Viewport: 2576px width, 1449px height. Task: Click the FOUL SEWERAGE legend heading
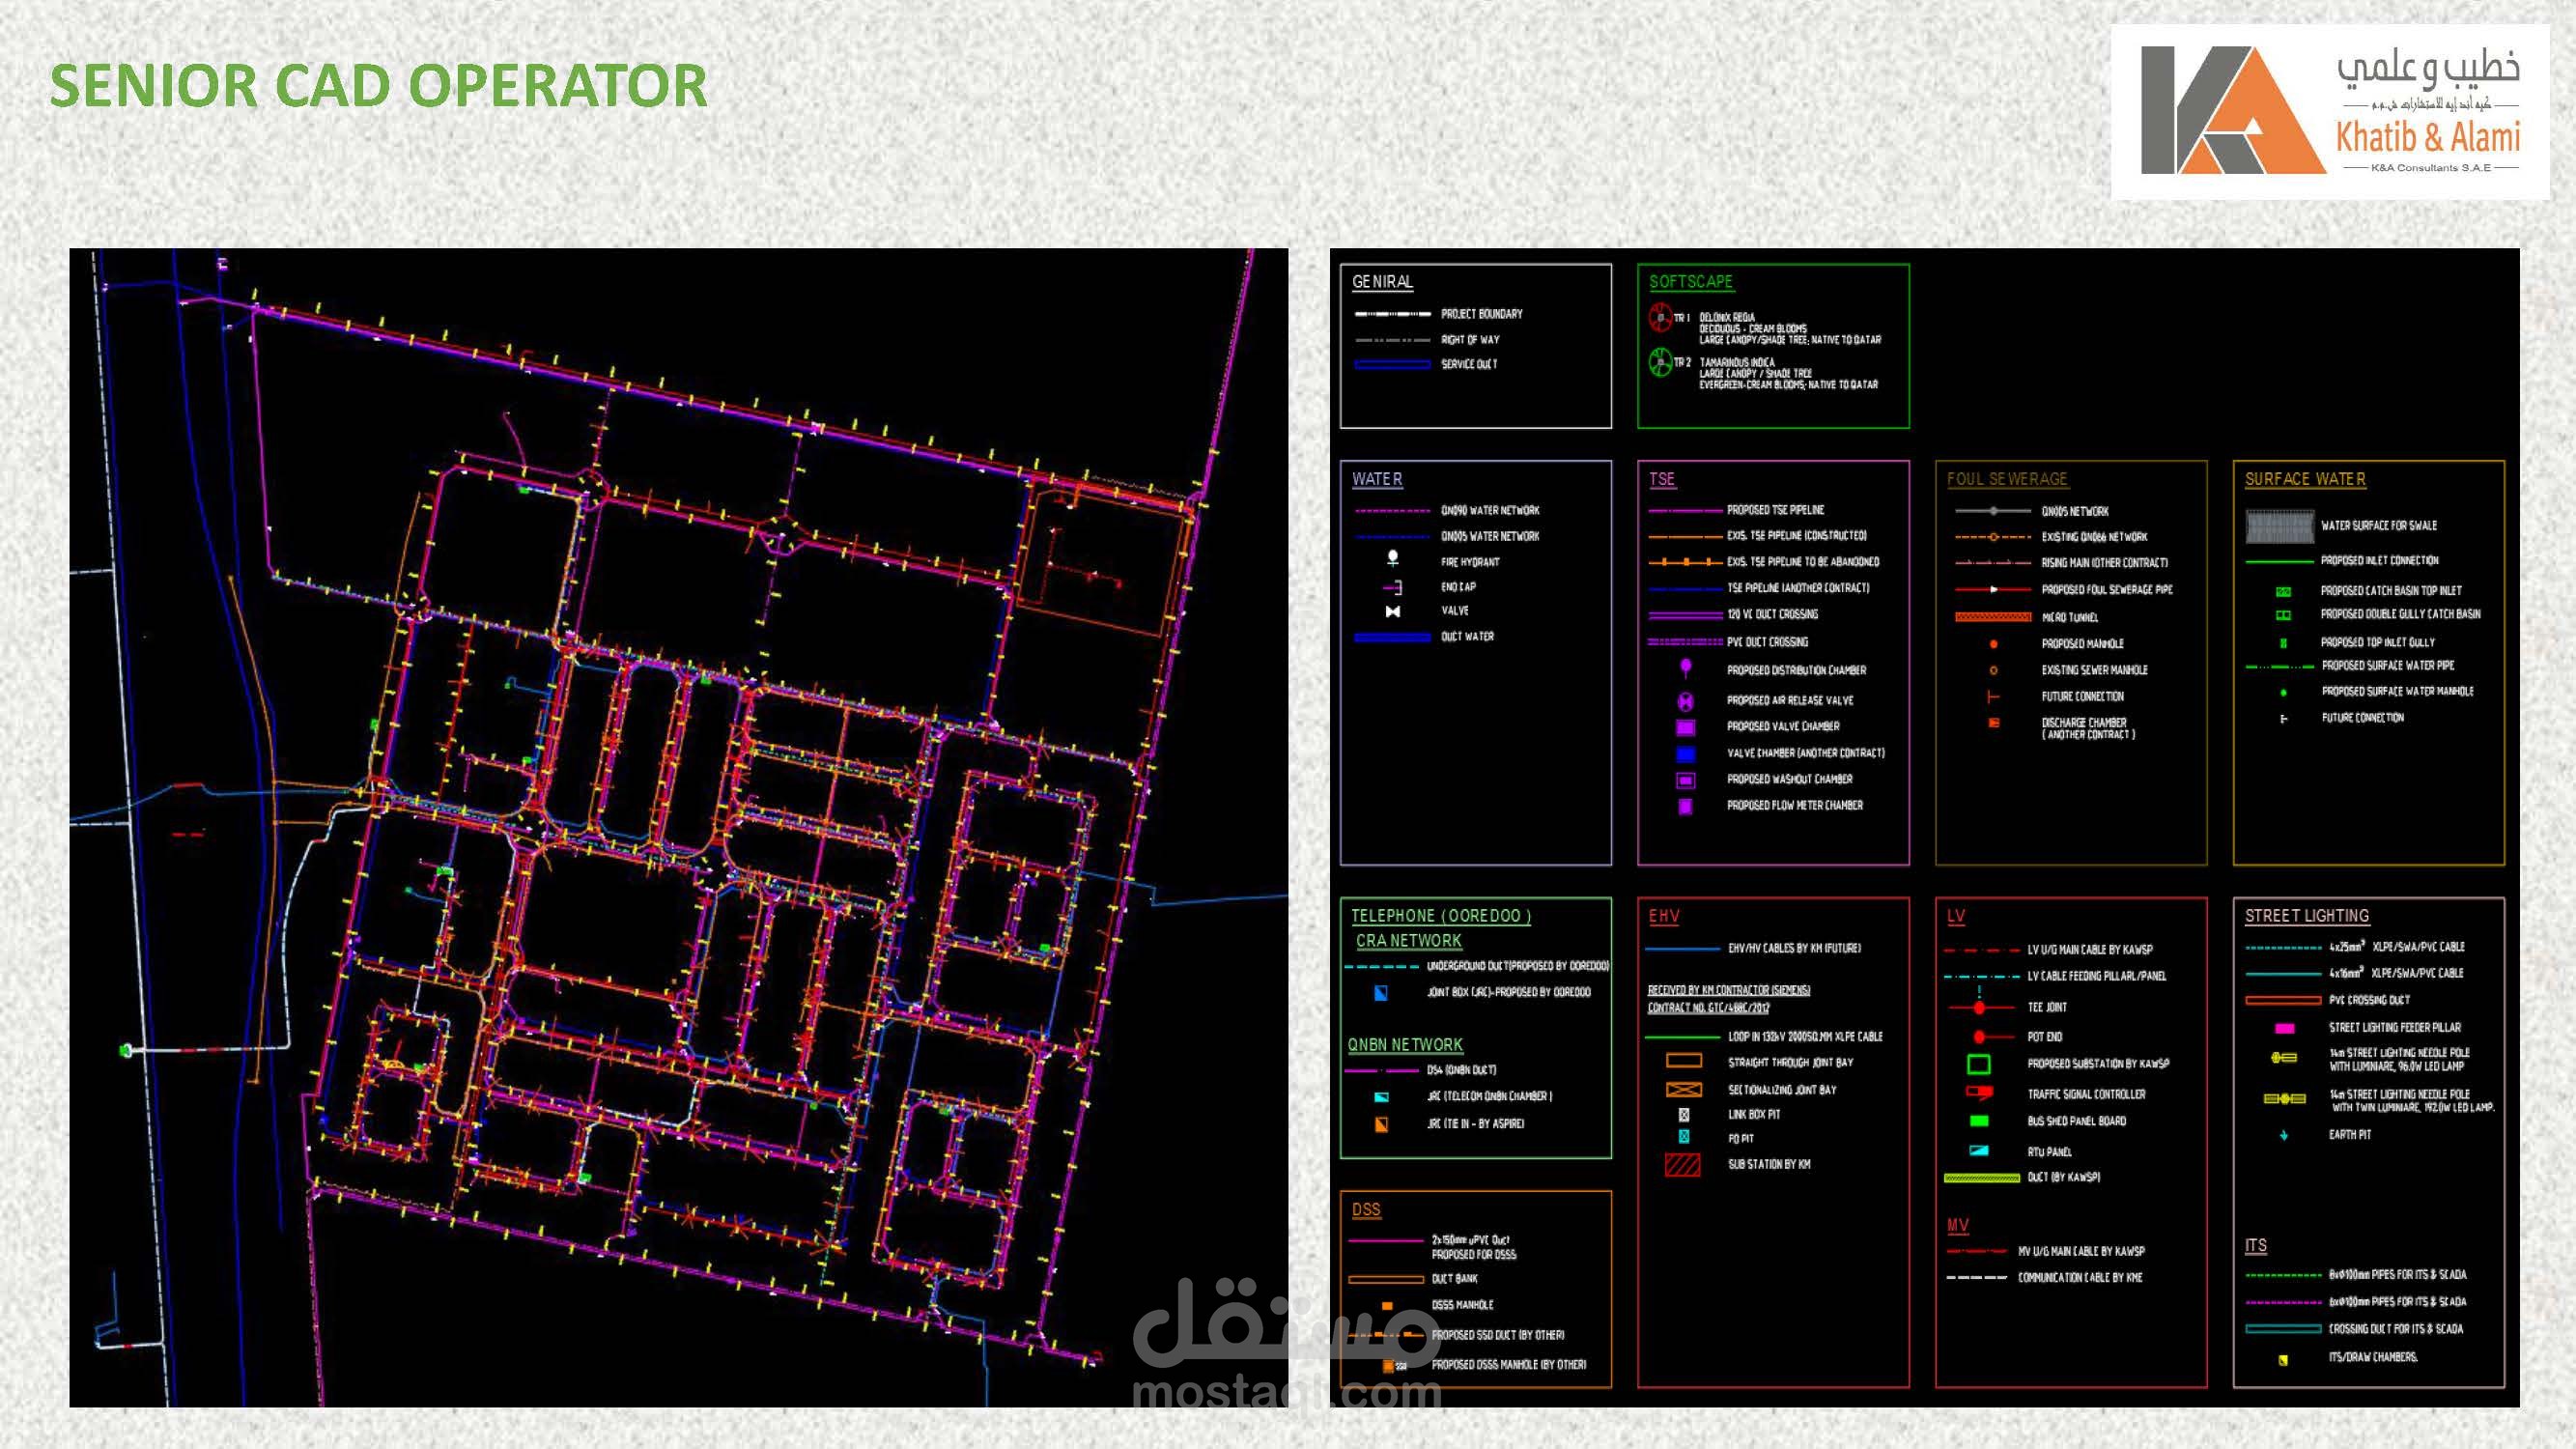point(2007,479)
